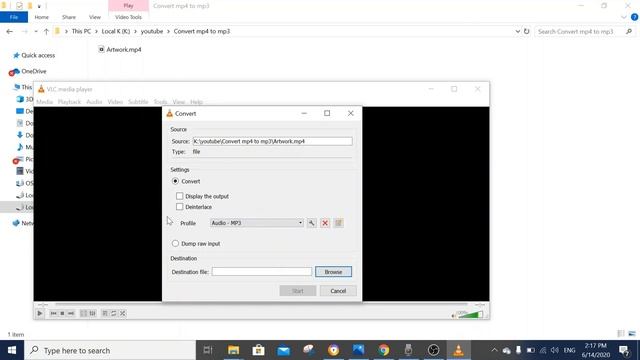Refresh the Explorer folder
This screenshot has height=360, width=640.
pyautogui.click(x=527, y=31)
